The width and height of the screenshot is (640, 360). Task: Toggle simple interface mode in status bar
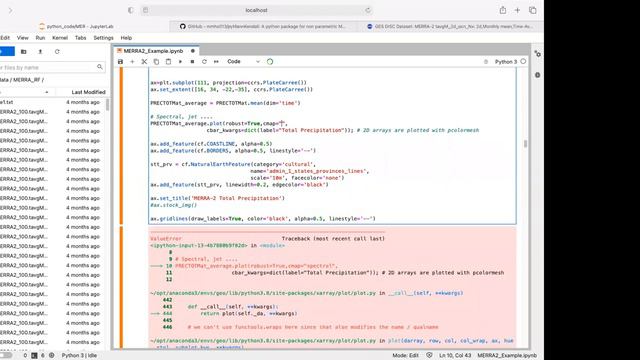pyautogui.click(x=6, y=356)
